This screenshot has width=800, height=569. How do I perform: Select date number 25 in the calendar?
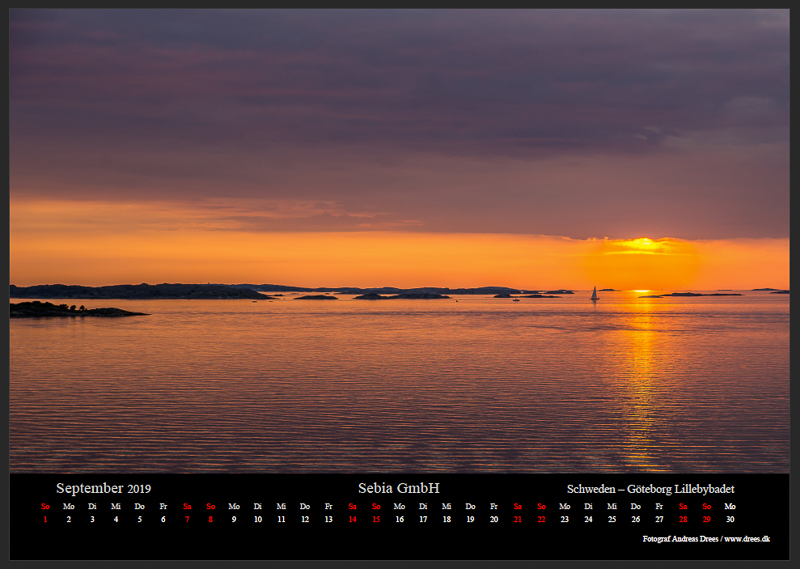pyautogui.click(x=612, y=519)
